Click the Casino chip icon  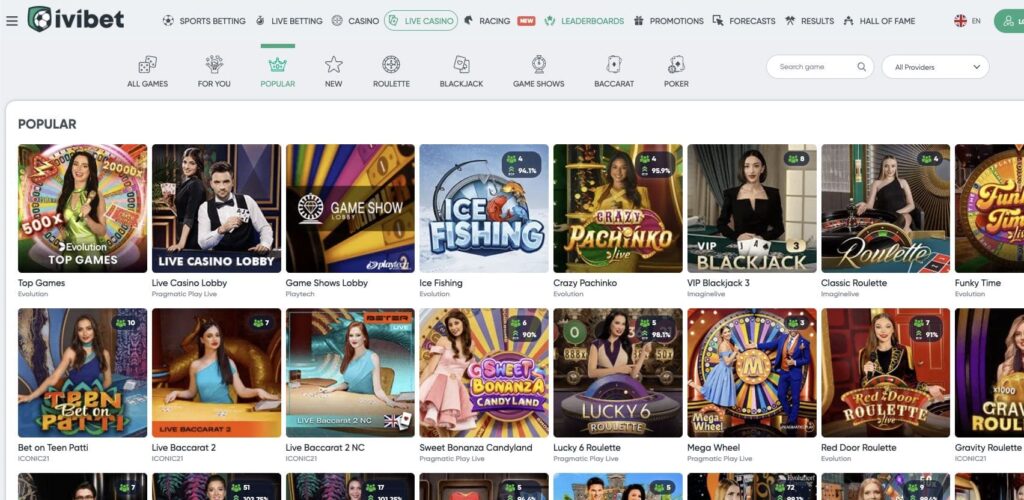click(337, 21)
